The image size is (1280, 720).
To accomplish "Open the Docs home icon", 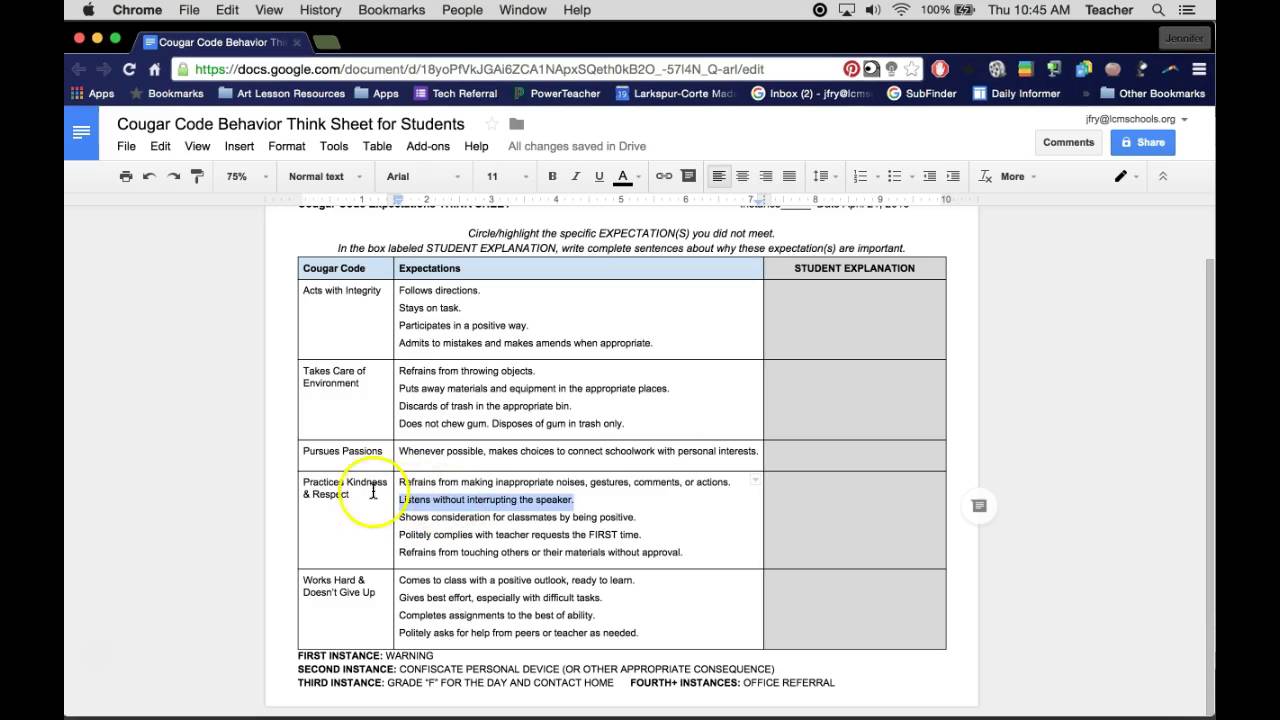I will pyautogui.click(x=81, y=132).
